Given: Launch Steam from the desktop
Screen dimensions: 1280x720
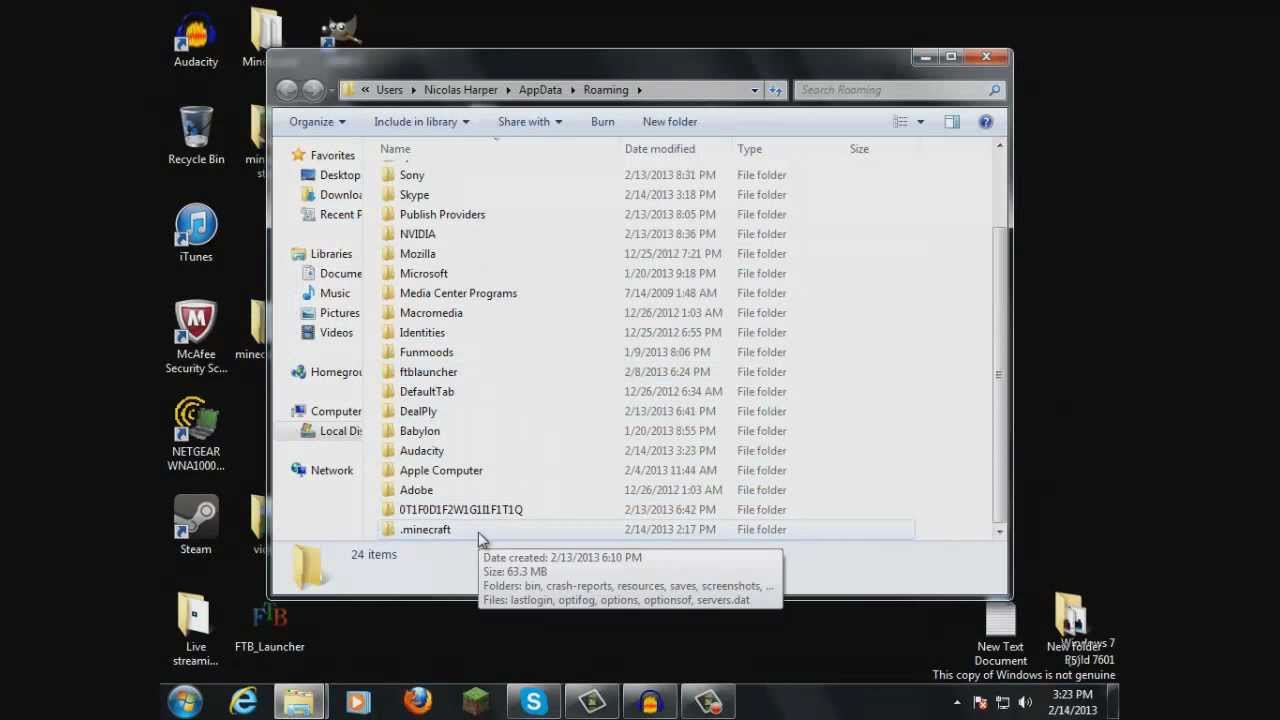Looking at the screenshot, I should (196, 525).
